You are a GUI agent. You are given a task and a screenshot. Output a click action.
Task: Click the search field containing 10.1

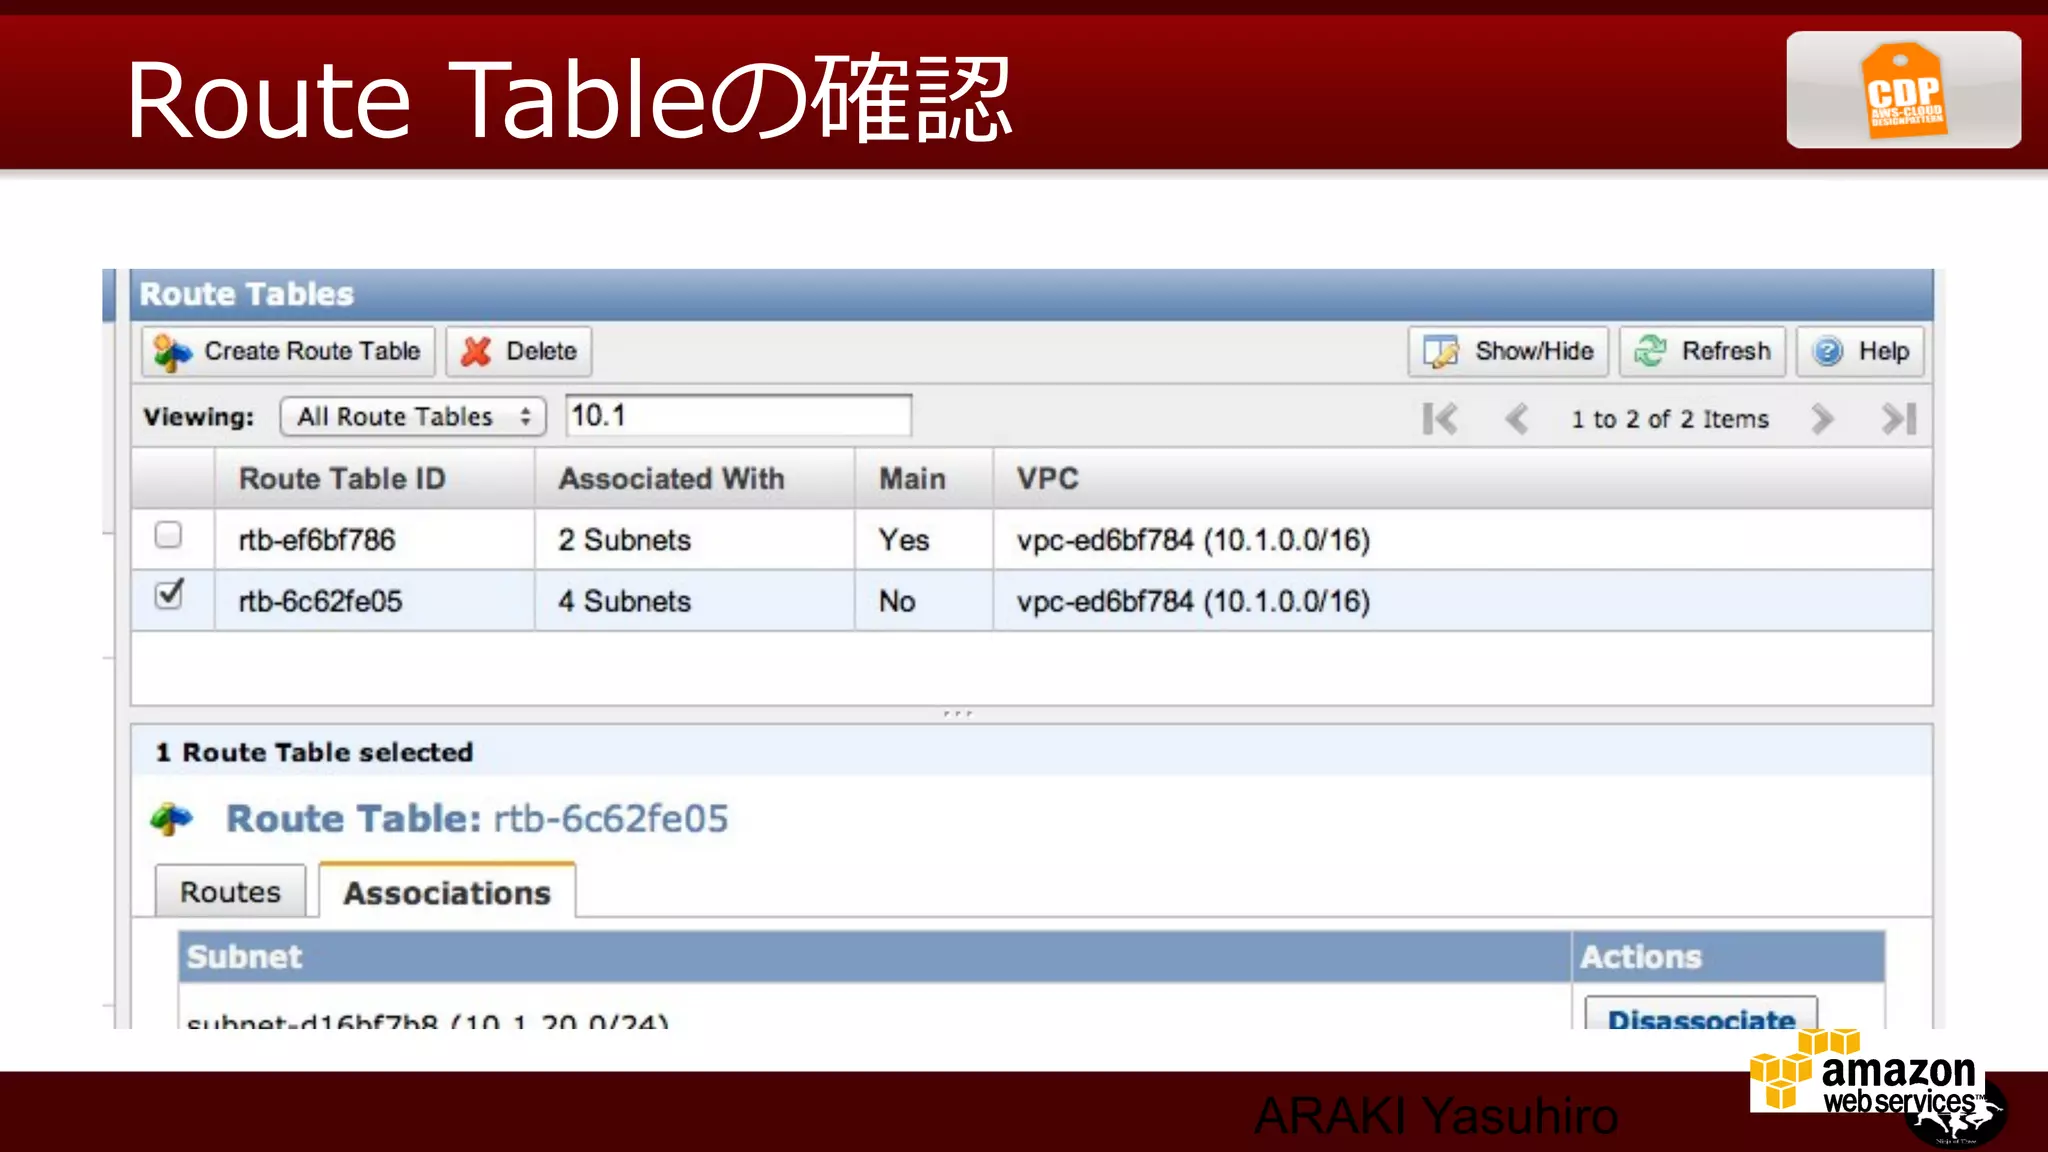(739, 415)
